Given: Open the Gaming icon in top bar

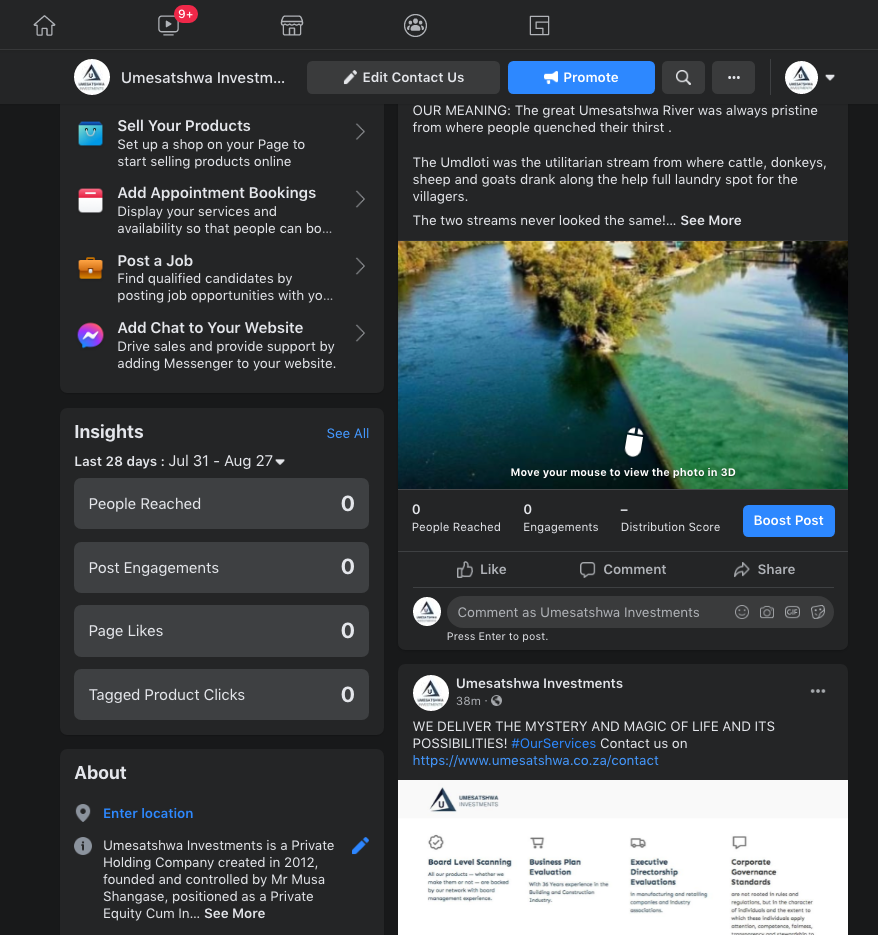Looking at the screenshot, I should point(539,26).
